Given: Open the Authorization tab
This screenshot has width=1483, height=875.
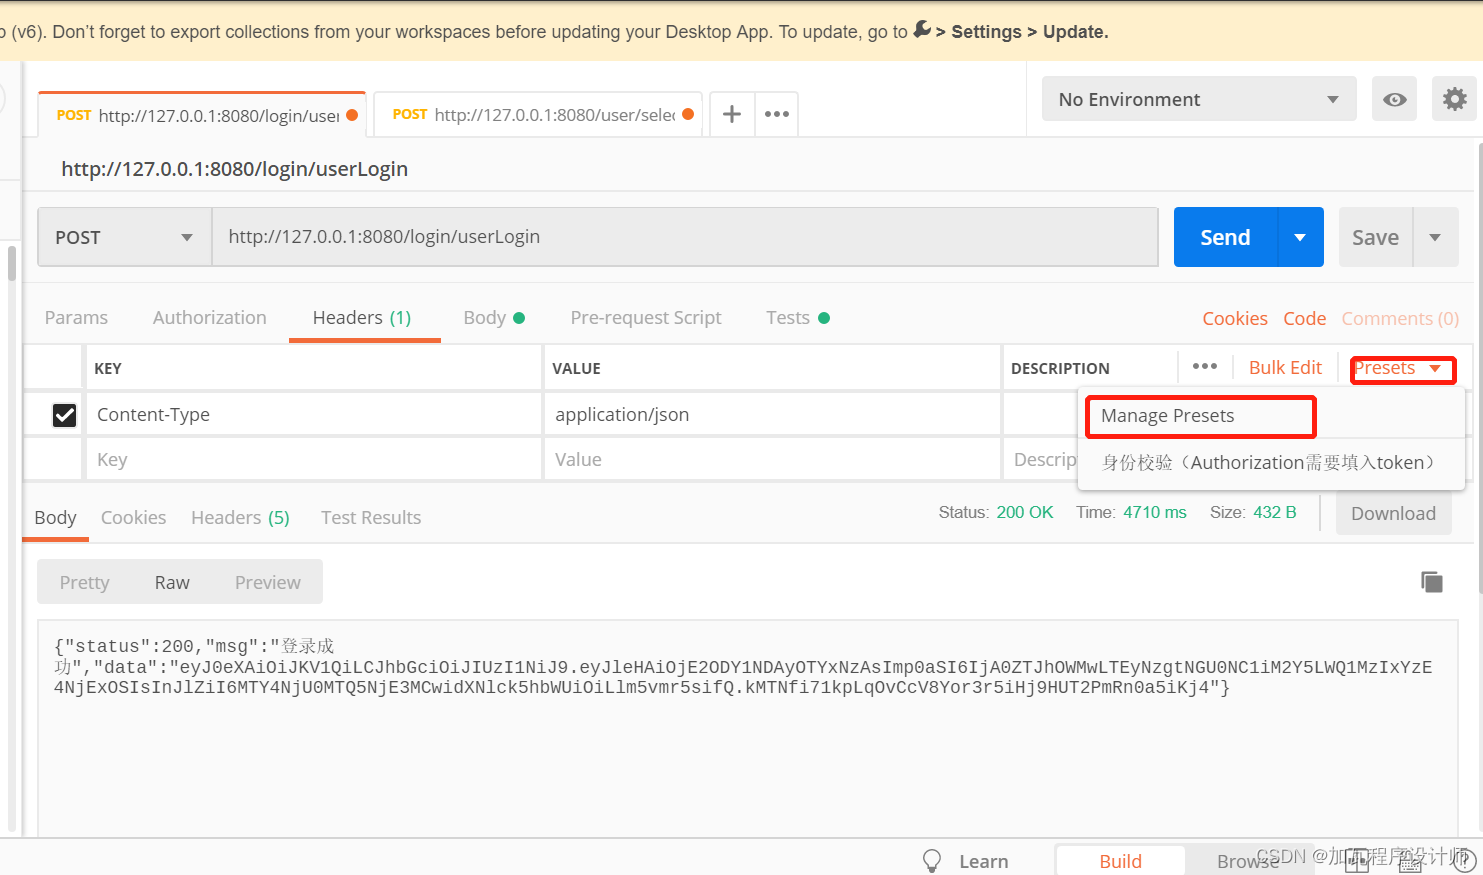Looking at the screenshot, I should click(210, 318).
